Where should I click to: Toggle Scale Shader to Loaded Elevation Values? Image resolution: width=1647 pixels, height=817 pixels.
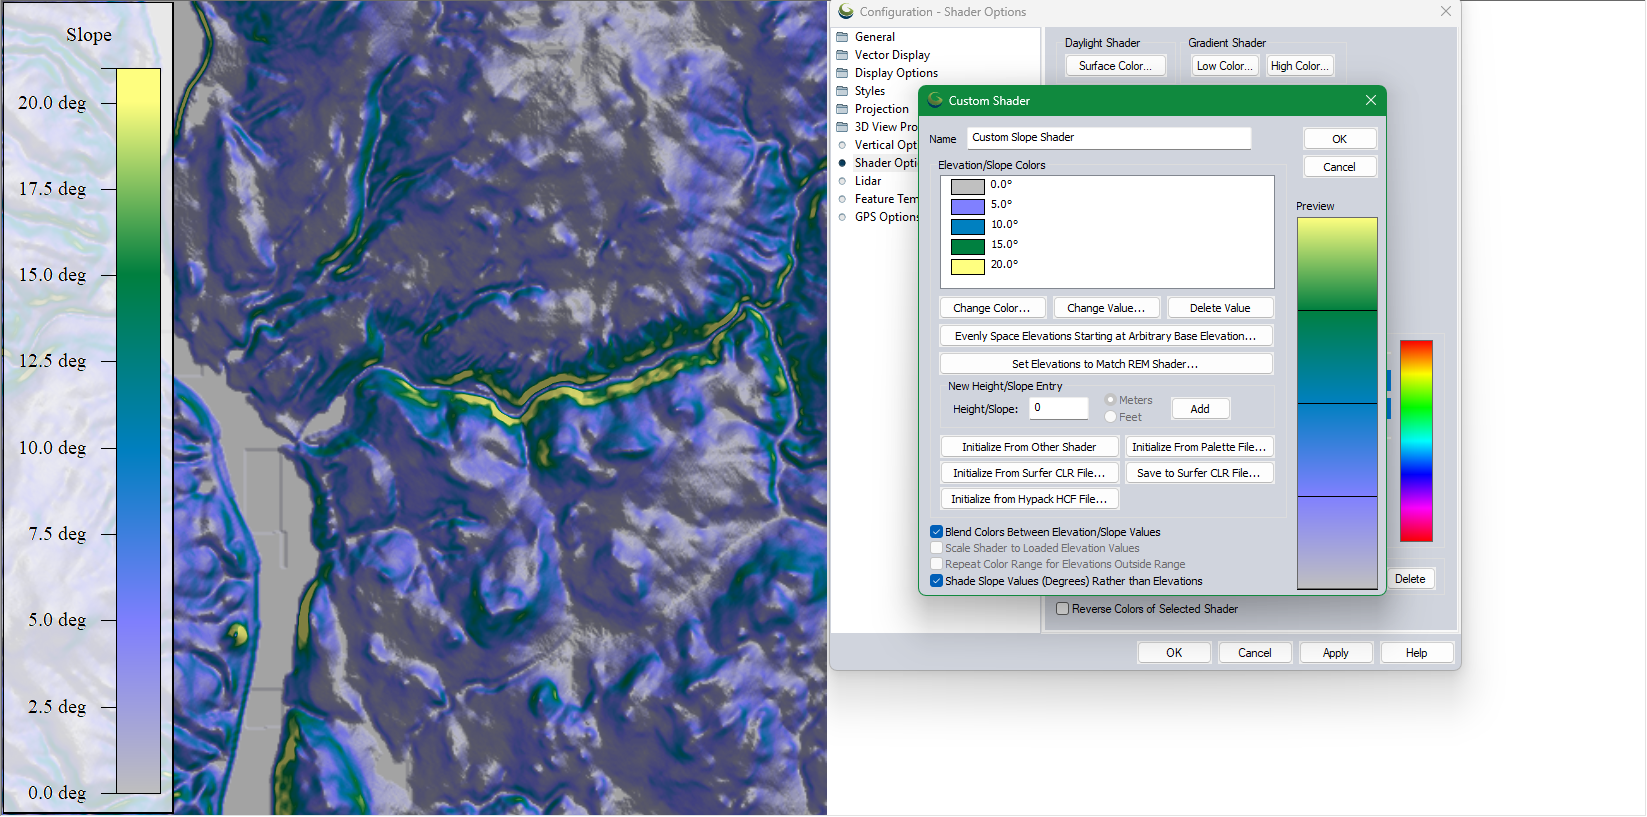tap(936, 548)
